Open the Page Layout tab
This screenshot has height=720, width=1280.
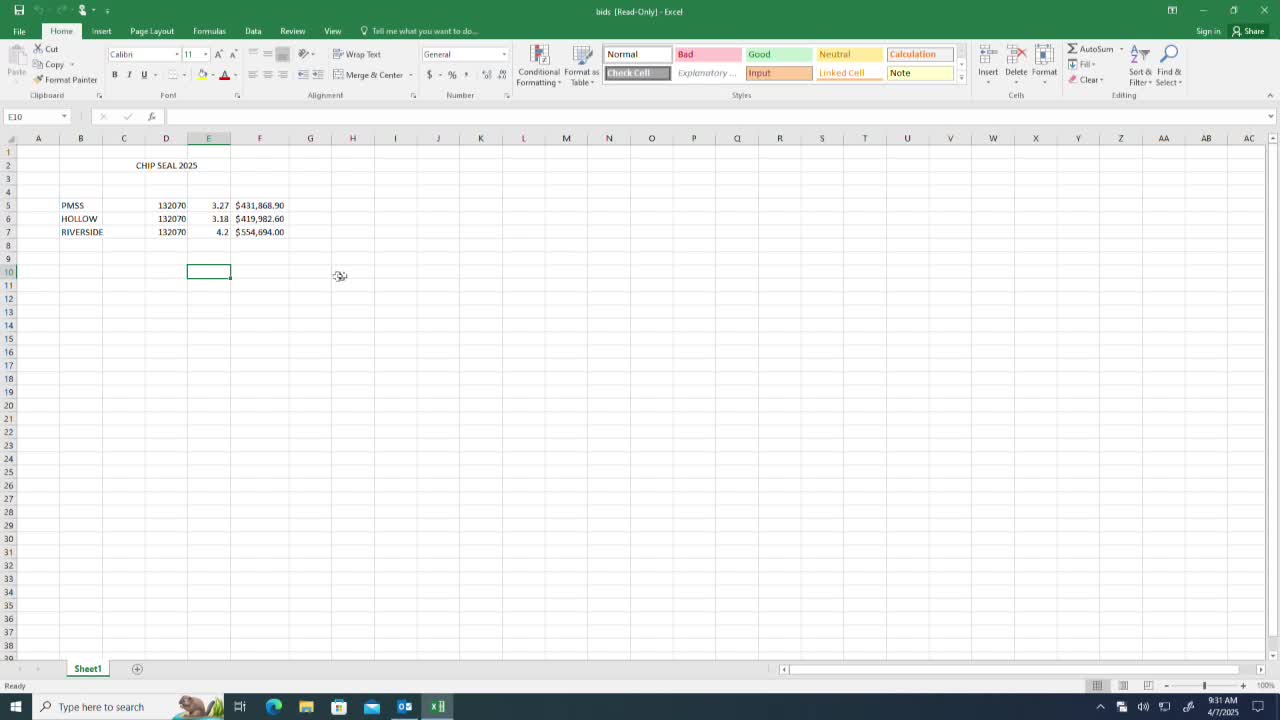pos(152,31)
